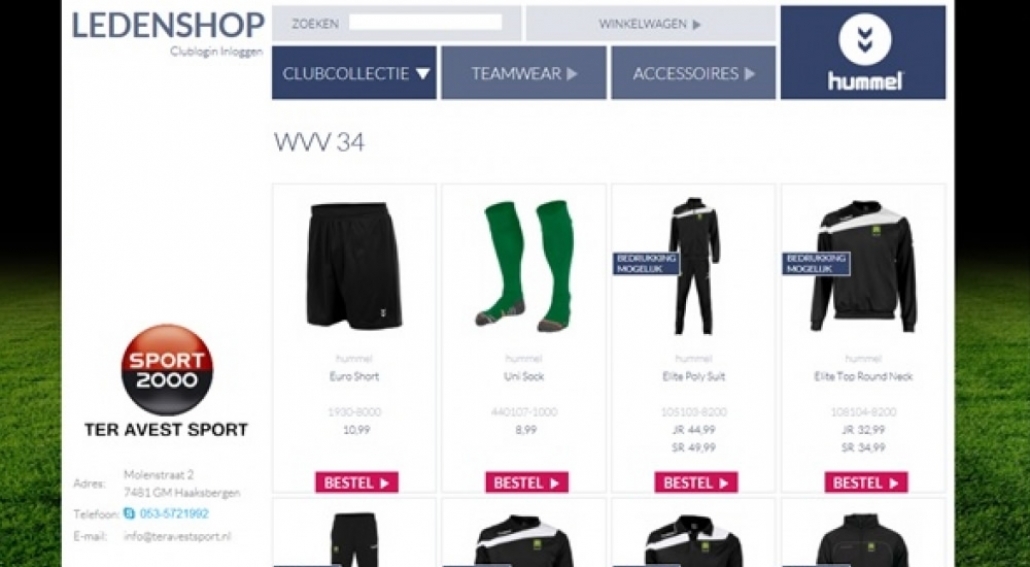Open the Clublogin Inloggen link
Image resolution: width=1030 pixels, height=567 pixels.
click(216, 51)
